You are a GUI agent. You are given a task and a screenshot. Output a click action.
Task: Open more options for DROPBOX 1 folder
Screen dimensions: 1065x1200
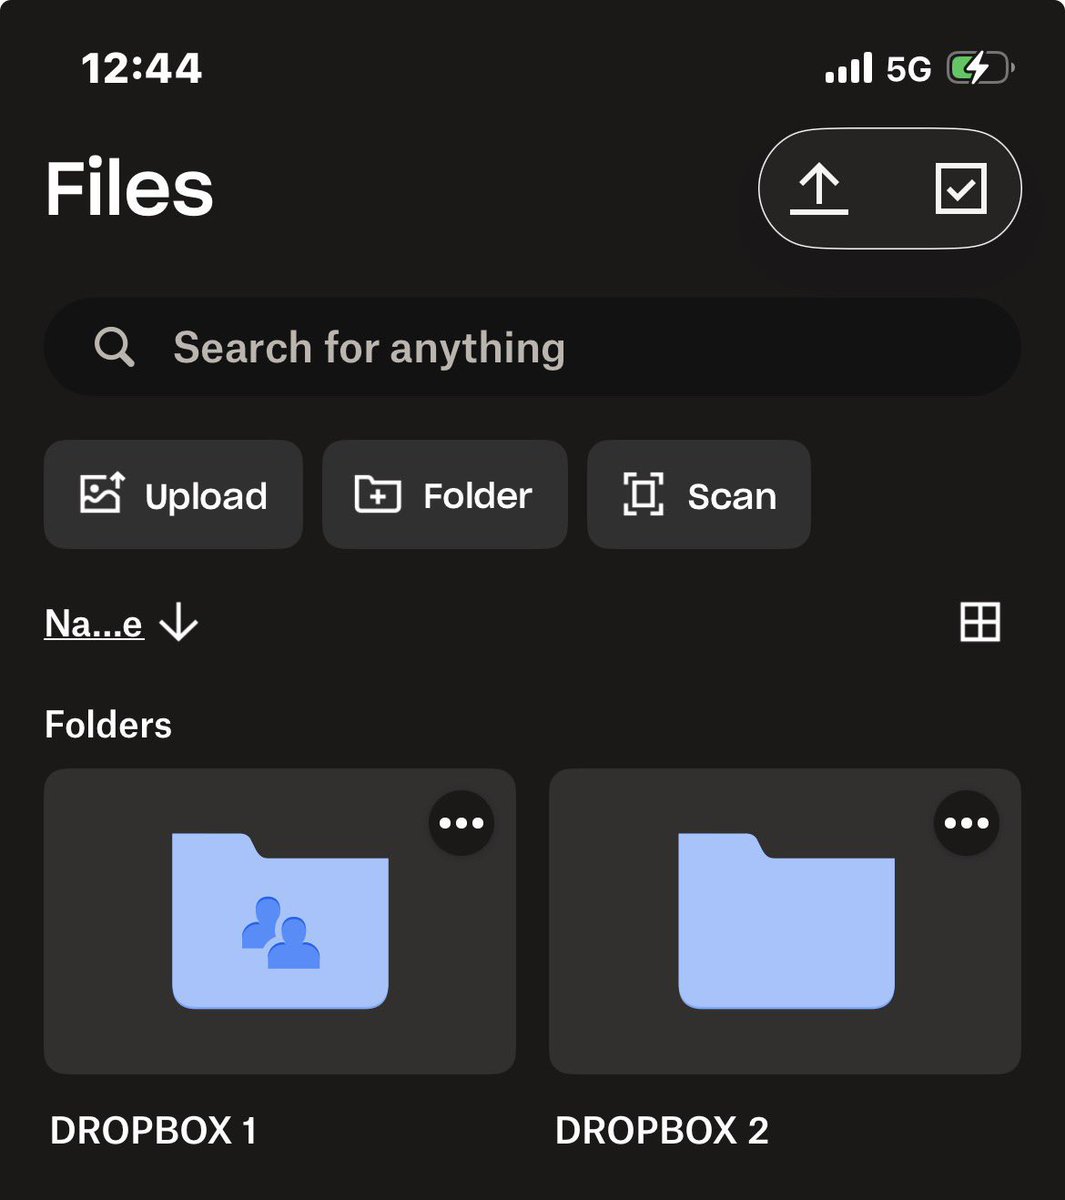tap(461, 823)
